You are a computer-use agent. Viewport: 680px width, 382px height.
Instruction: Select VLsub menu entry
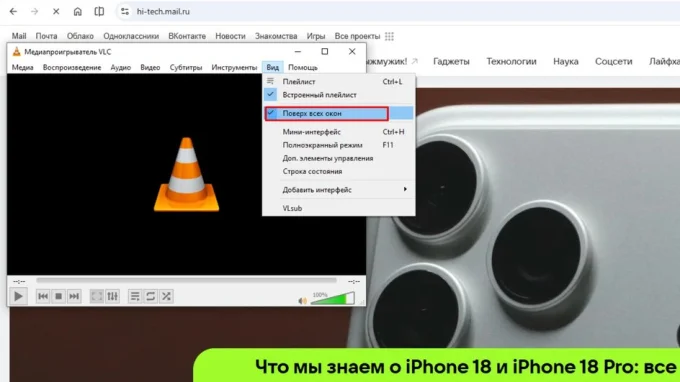pos(339,209)
